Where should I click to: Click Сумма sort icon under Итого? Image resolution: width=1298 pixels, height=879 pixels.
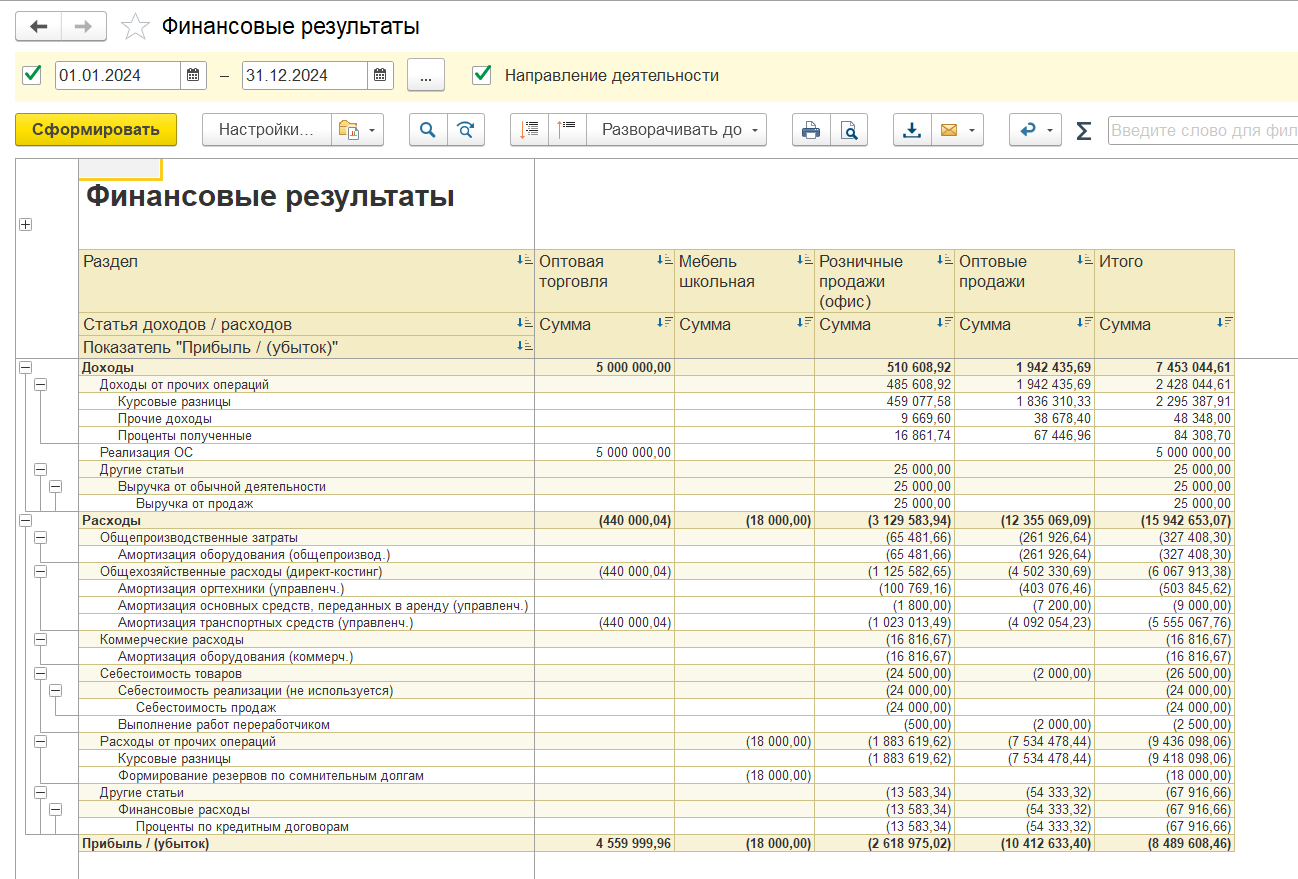[x=1225, y=323]
